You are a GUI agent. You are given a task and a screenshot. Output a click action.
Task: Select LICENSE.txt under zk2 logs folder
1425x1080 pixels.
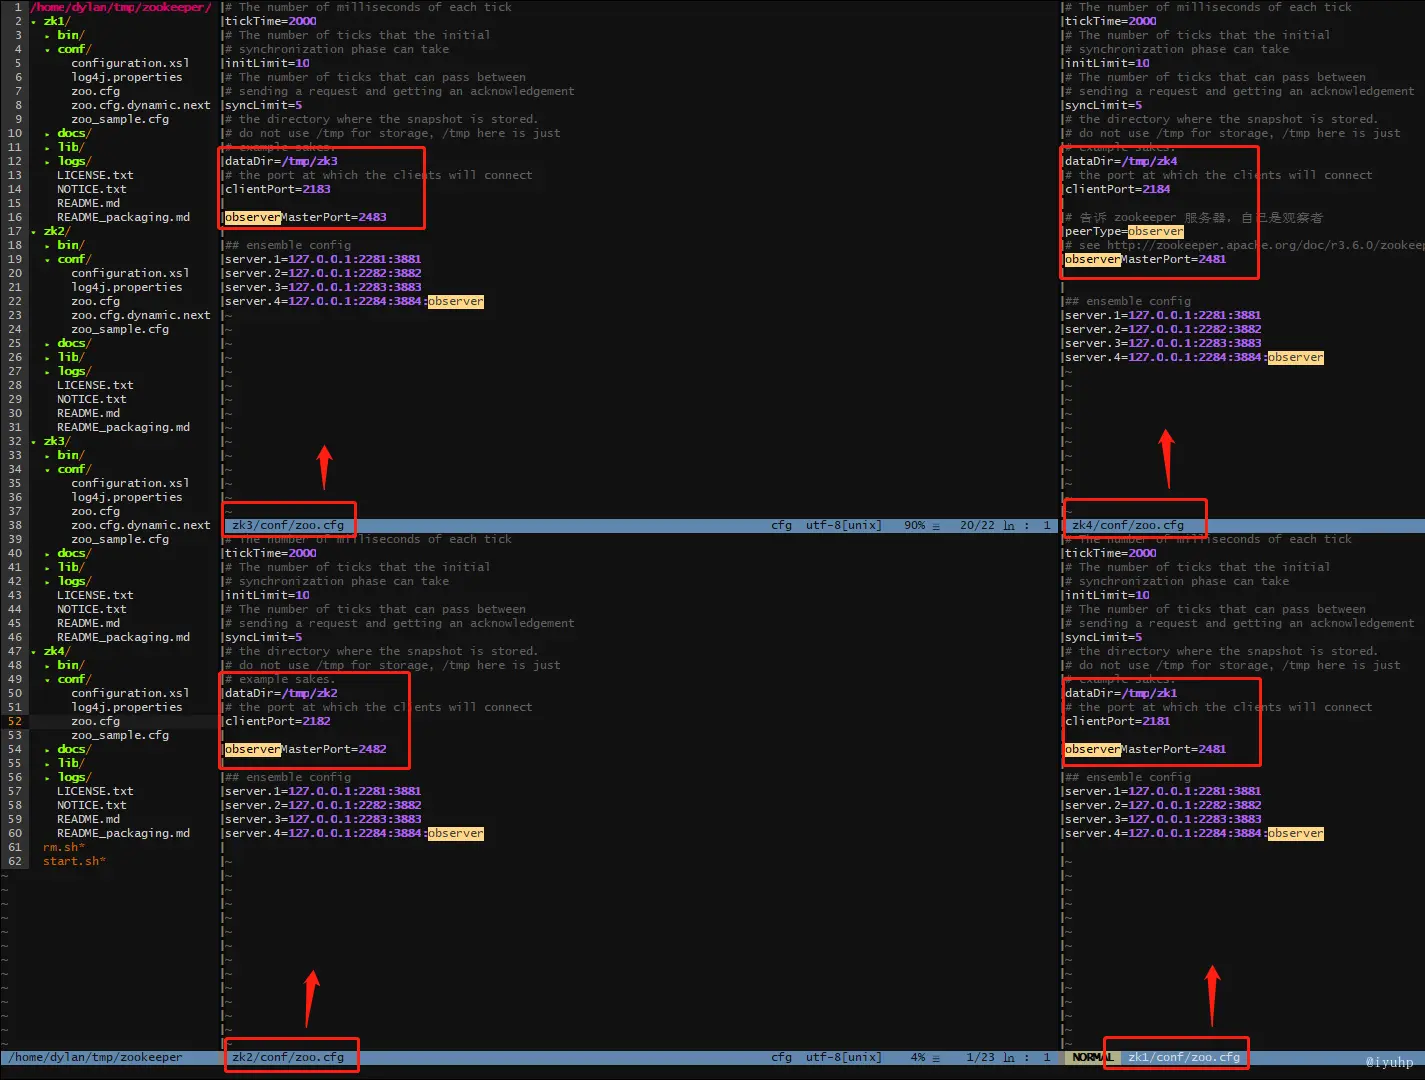(x=95, y=385)
